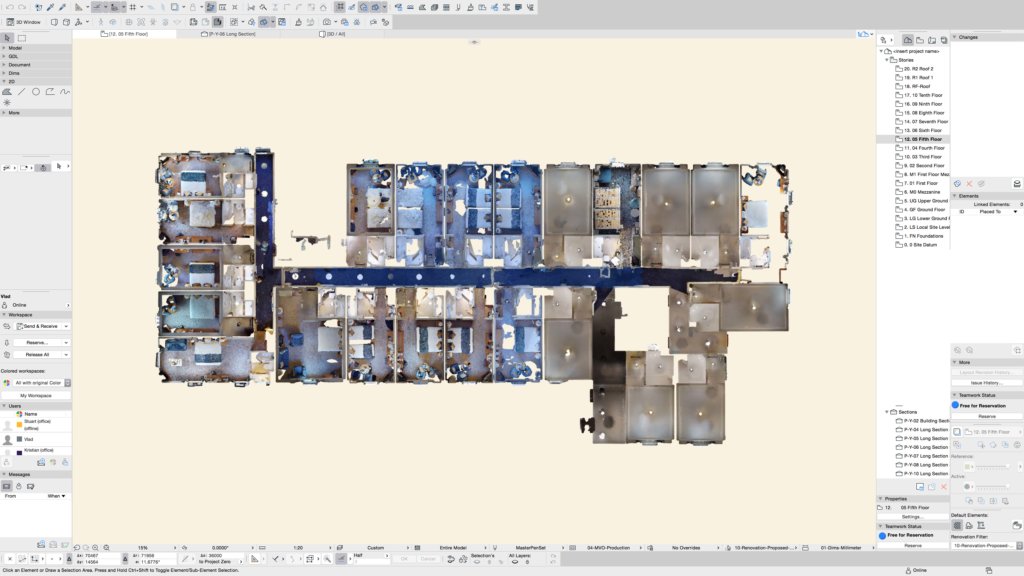This screenshot has width=1024, height=576.
Task: Switch to the 3D / All tab
Action: coord(337,34)
